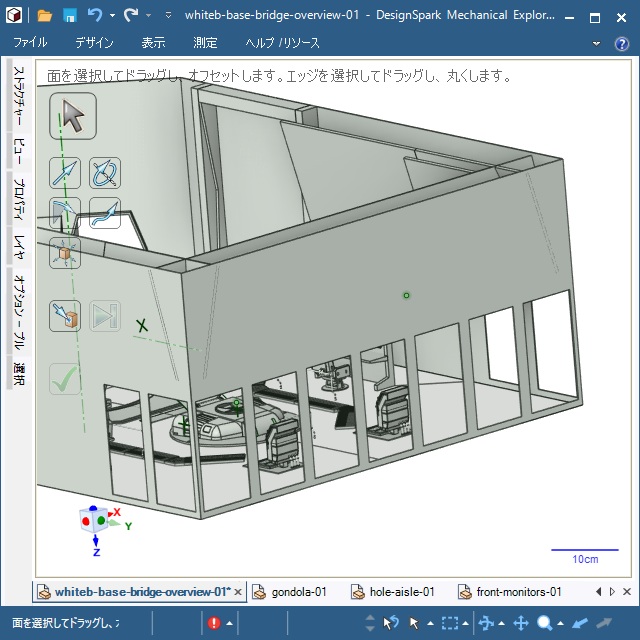Switch to the 表示 ribbon tab
The height and width of the screenshot is (640, 640).
(153, 42)
